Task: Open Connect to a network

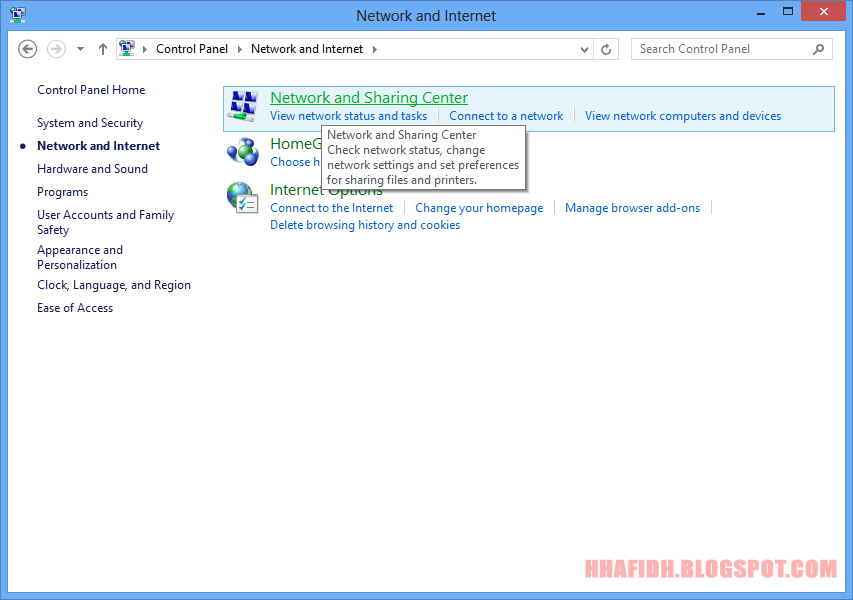Action: (506, 115)
